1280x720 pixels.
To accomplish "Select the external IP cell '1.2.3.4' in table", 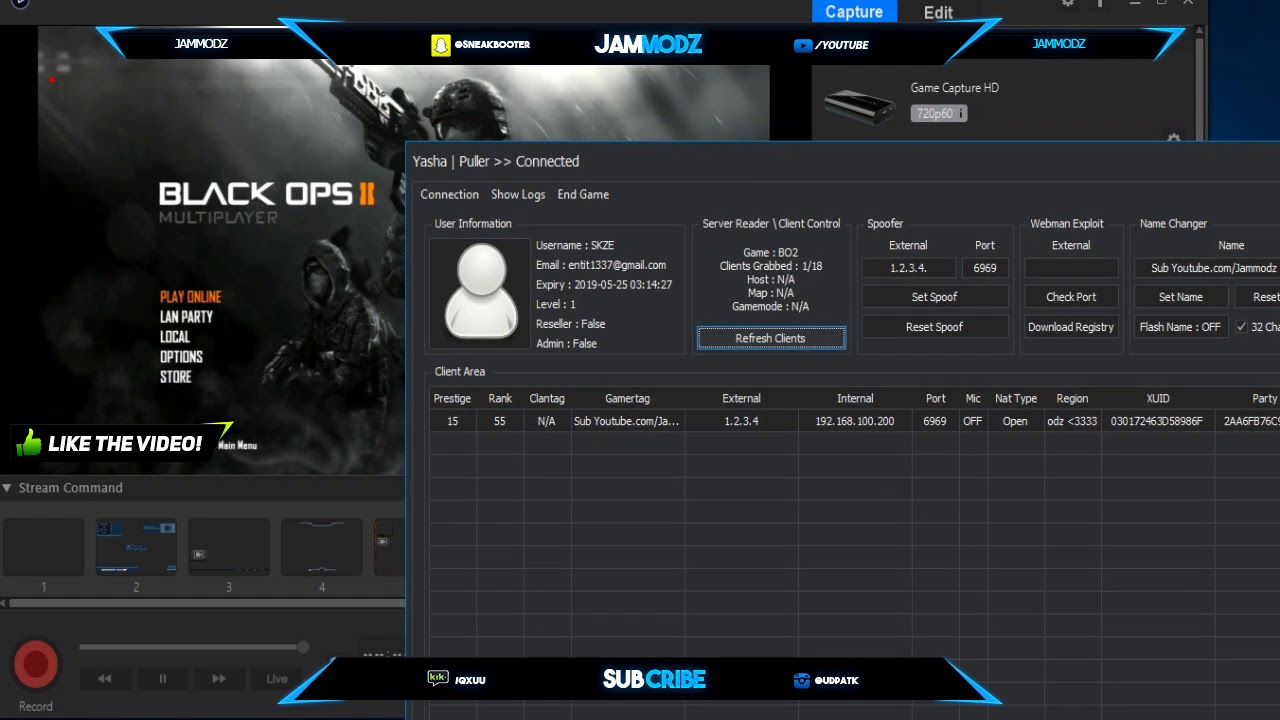I will coord(741,421).
